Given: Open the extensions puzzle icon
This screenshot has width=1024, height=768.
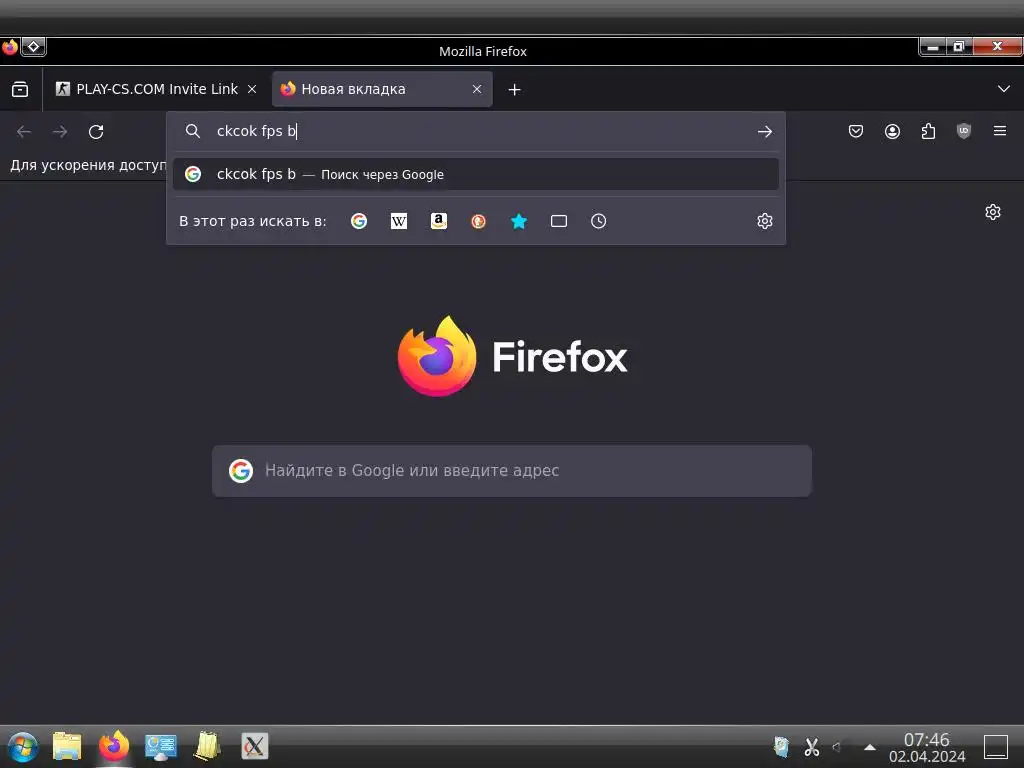Looking at the screenshot, I should [928, 132].
